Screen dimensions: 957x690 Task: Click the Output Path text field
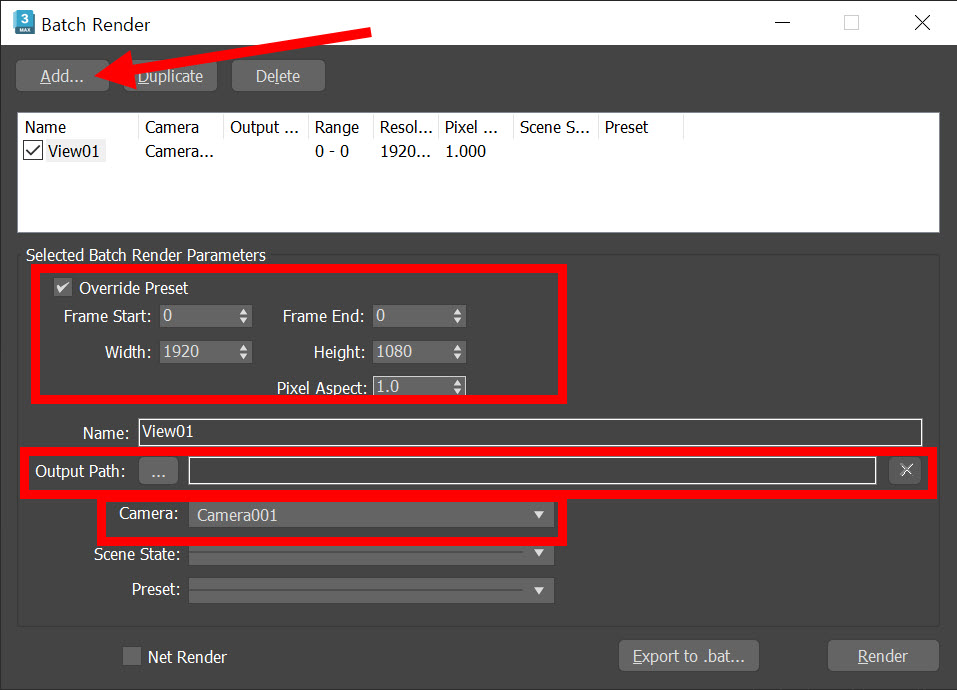coord(532,471)
